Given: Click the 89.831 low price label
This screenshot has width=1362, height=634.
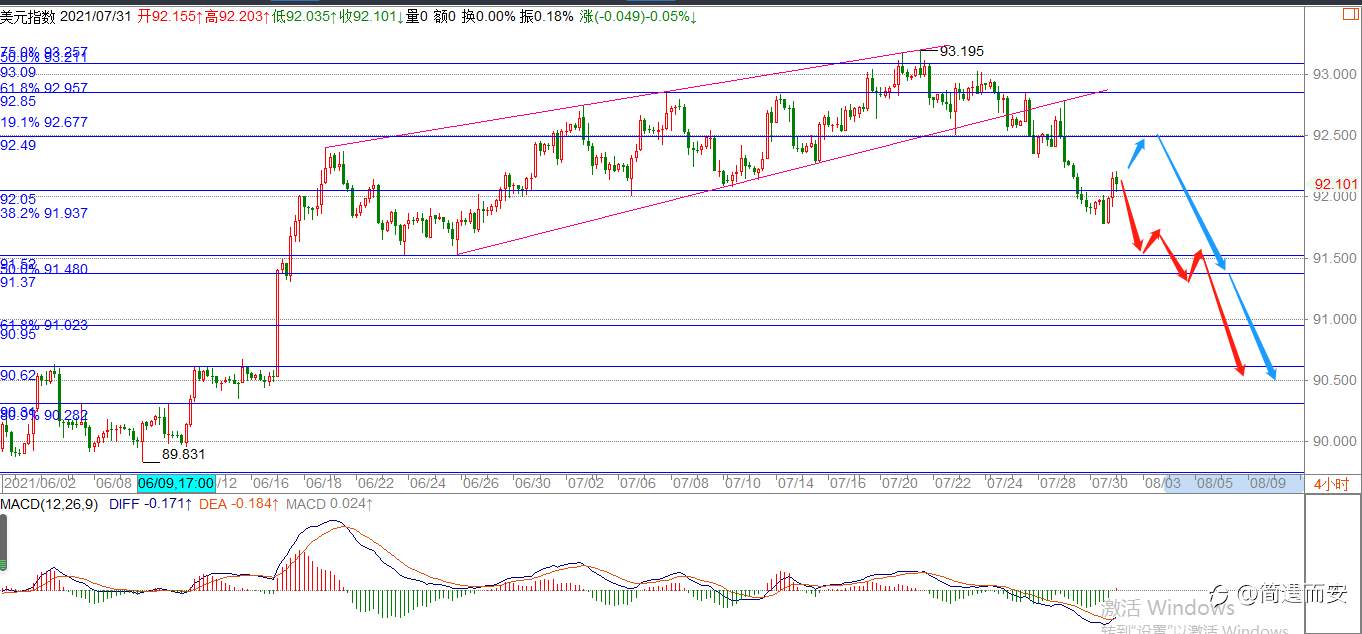Looking at the screenshot, I should (x=183, y=454).
